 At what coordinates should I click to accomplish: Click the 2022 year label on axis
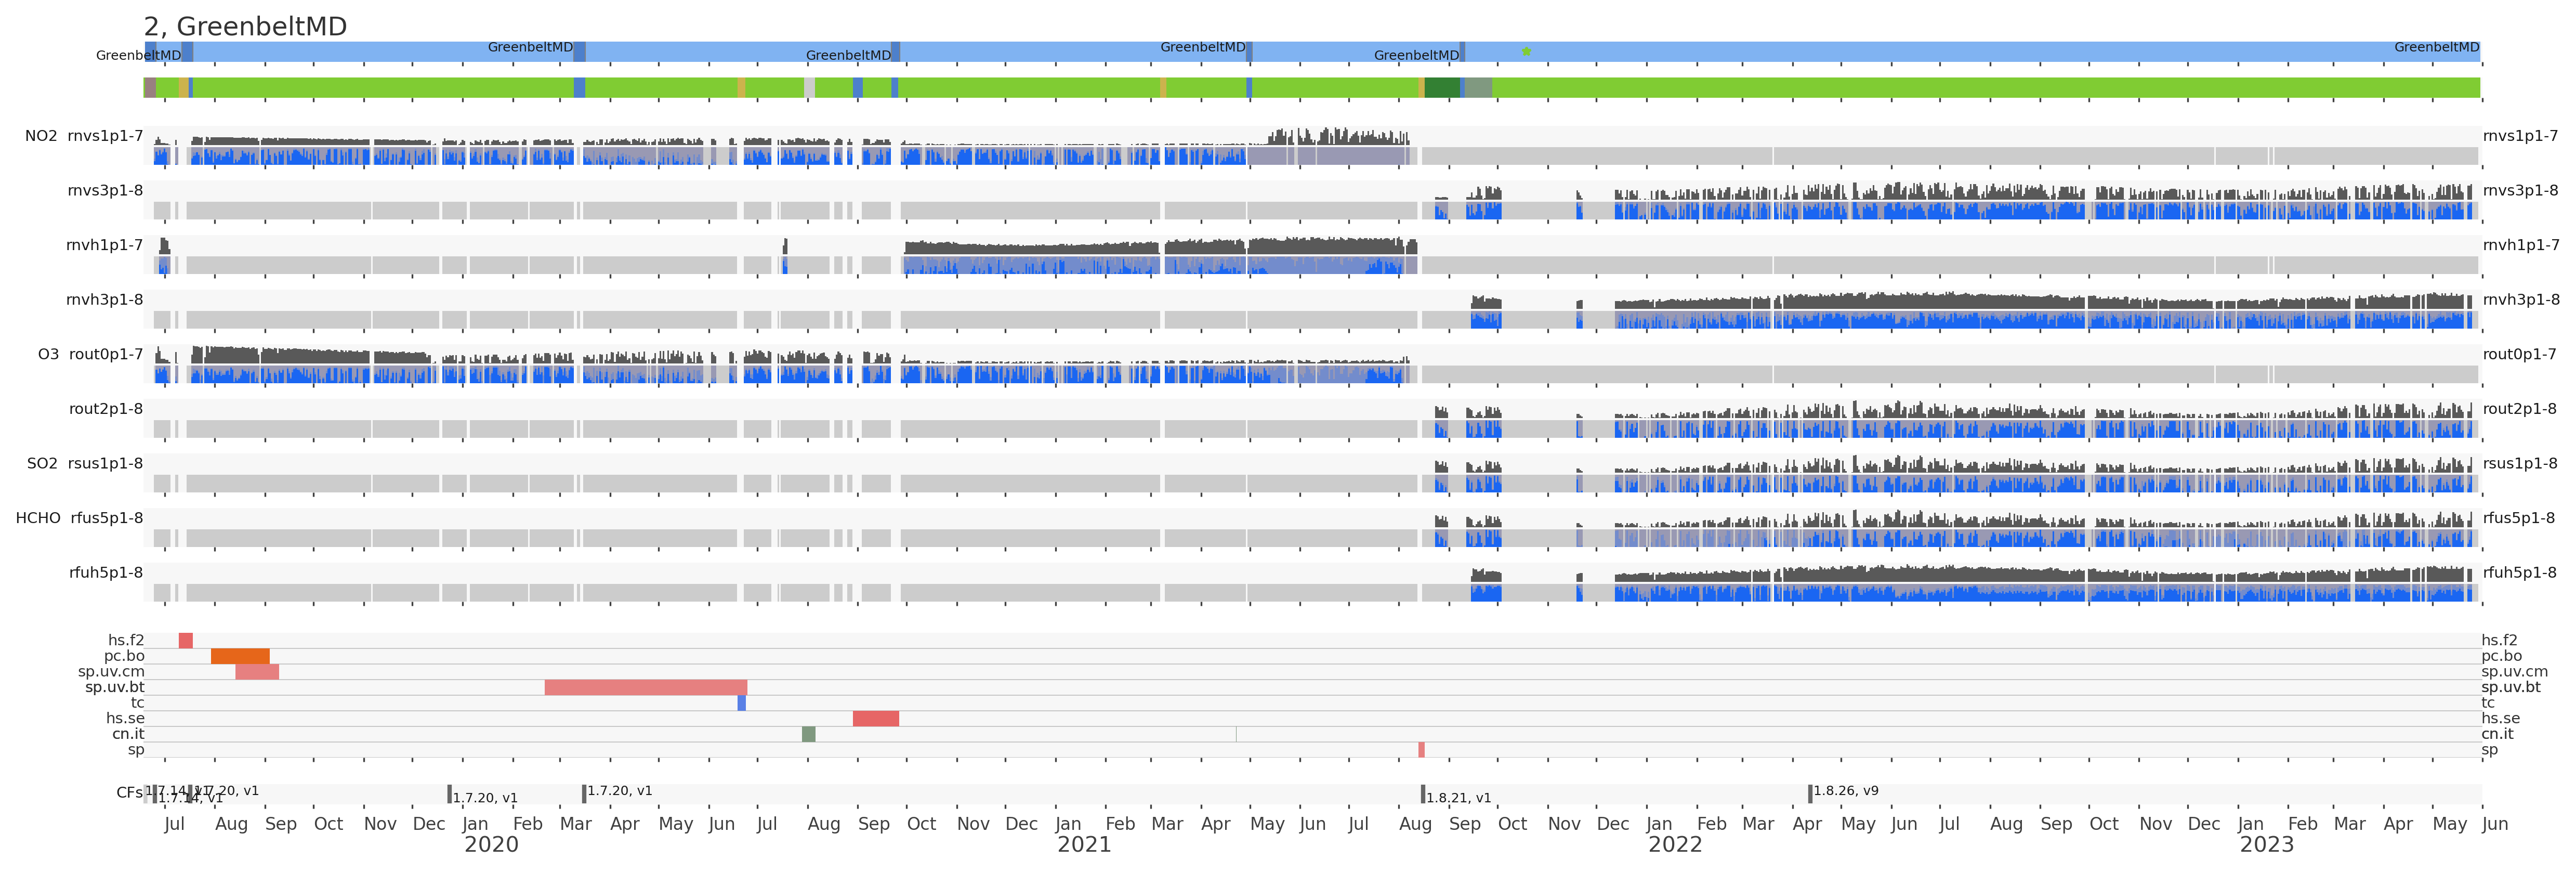pos(1675,844)
